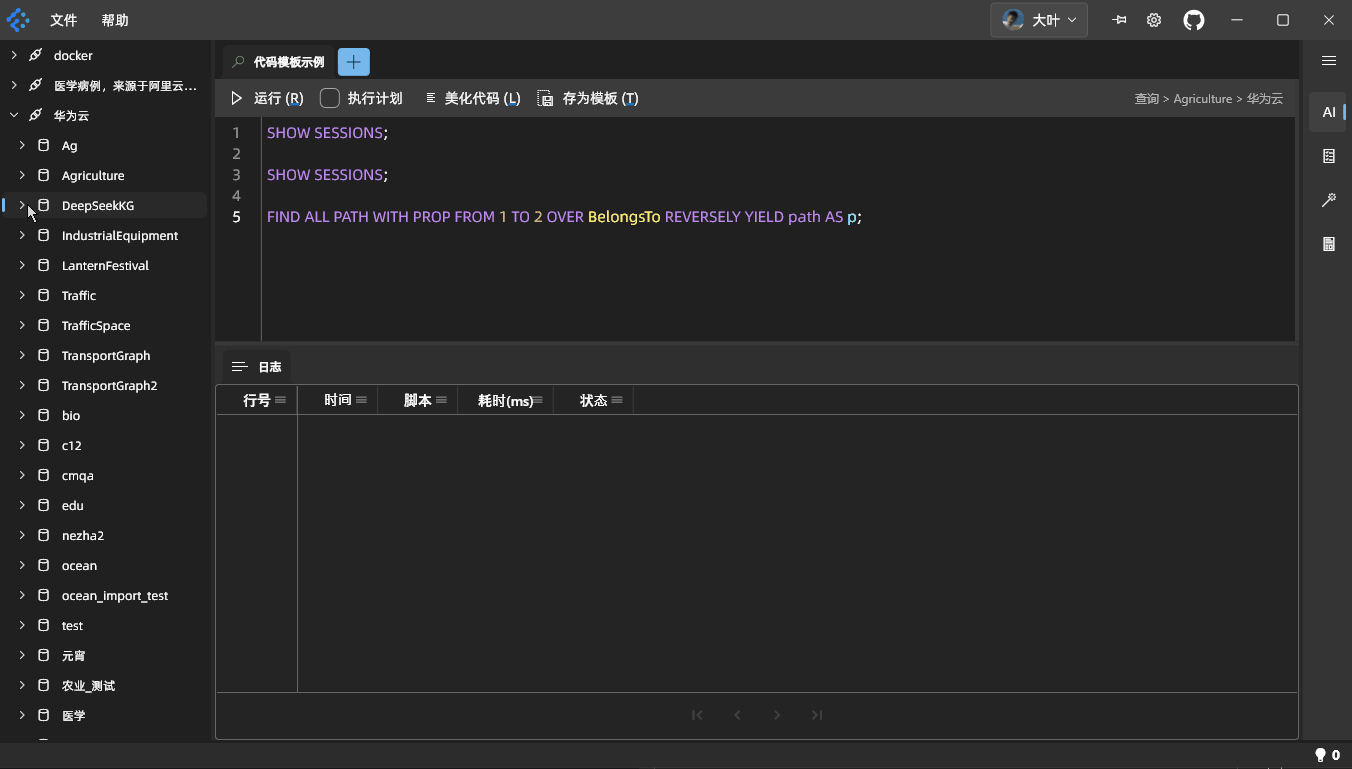This screenshot has width=1352, height=769.
Task: Select the cmqa database
Action: 78,475
